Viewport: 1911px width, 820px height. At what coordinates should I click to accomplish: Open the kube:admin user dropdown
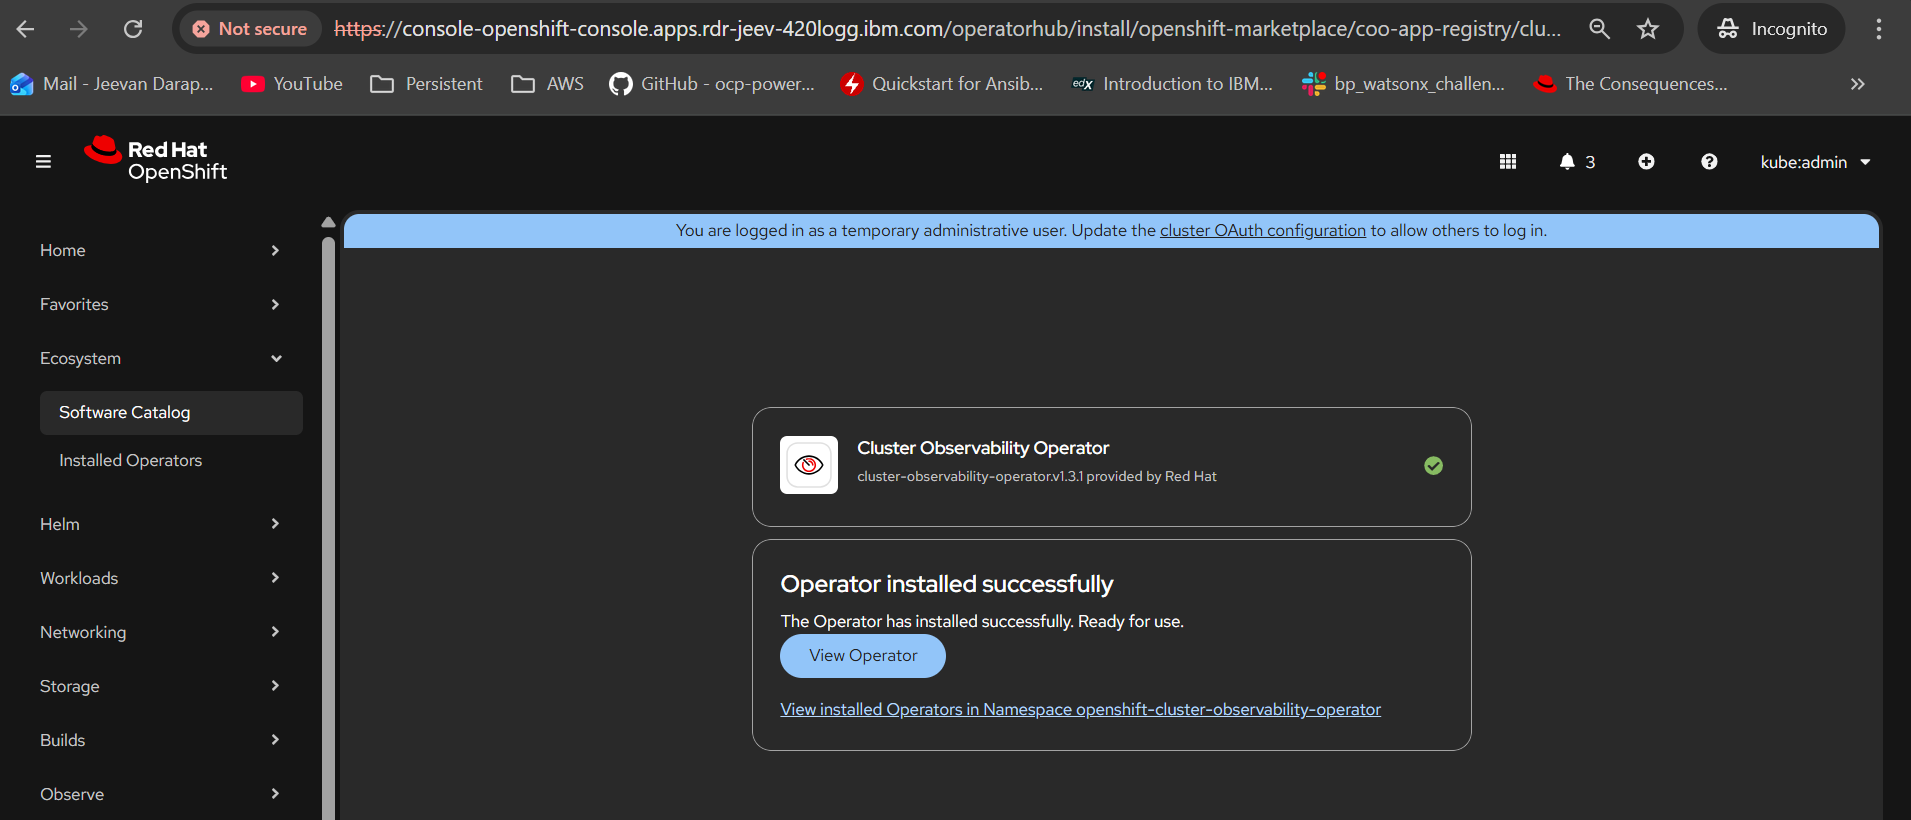1815,162
